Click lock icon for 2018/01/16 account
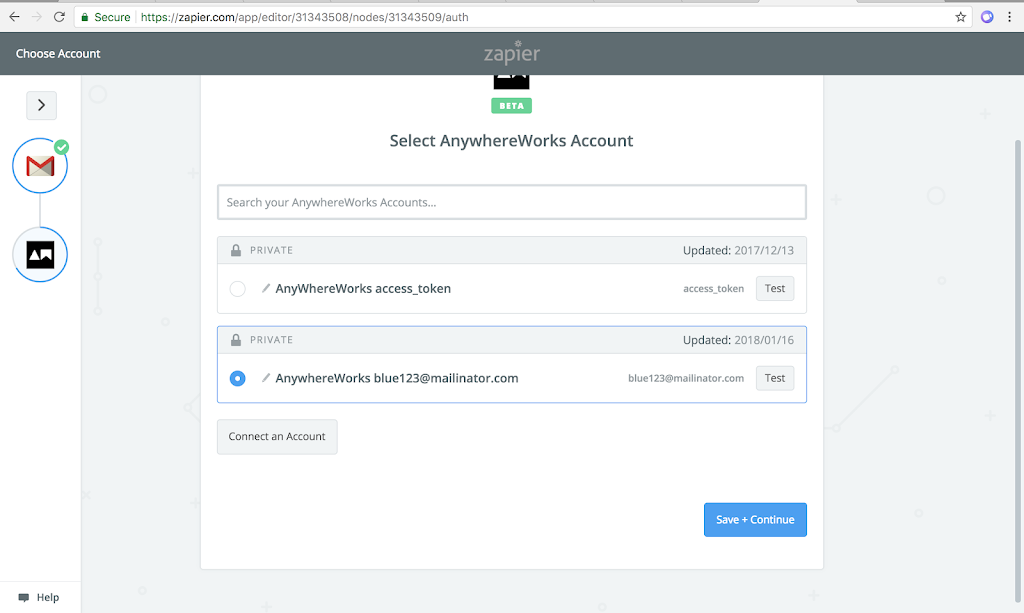This screenshot has height=613, width=1024. [x=236, y=340]
